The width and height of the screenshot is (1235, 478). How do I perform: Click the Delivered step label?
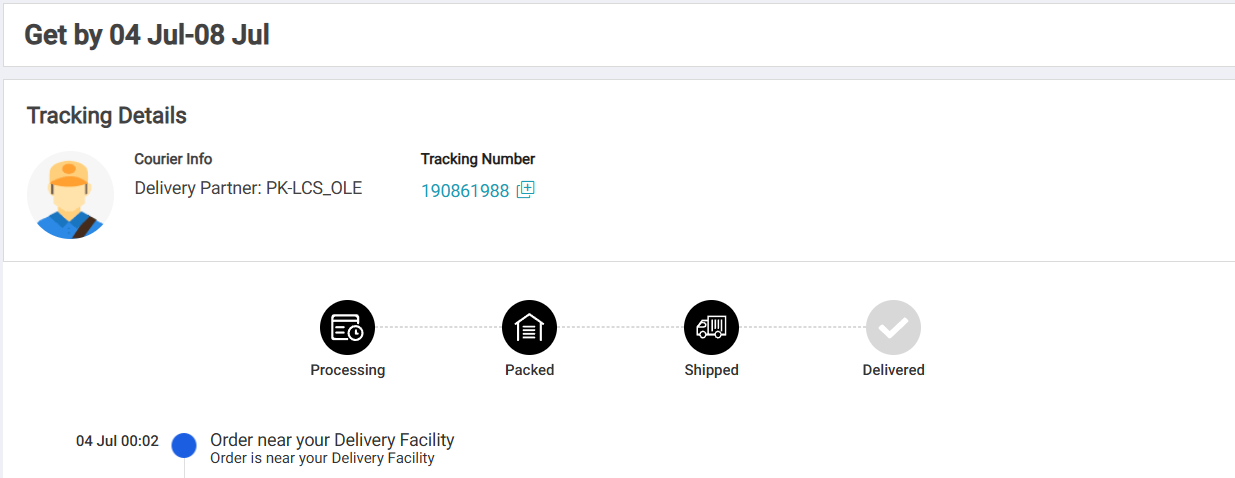pos(893,370)
